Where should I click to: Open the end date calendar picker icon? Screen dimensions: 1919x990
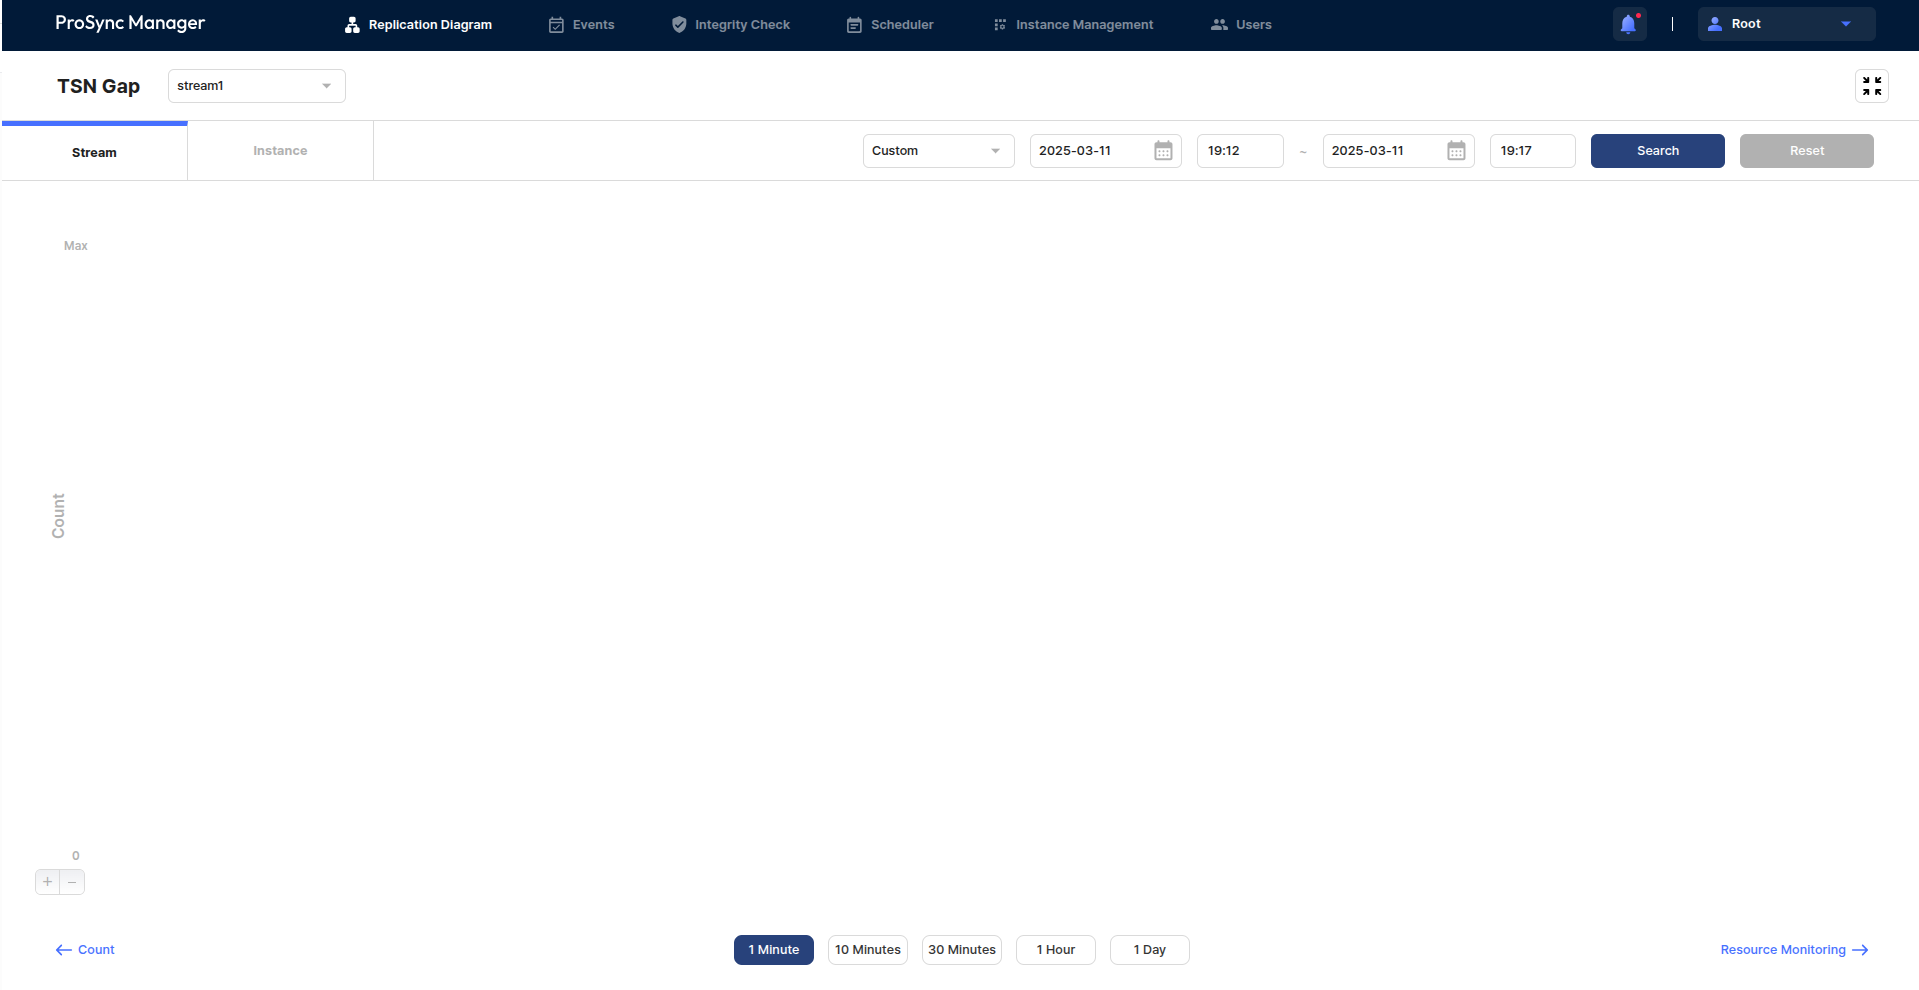[x=1456, y=151]
